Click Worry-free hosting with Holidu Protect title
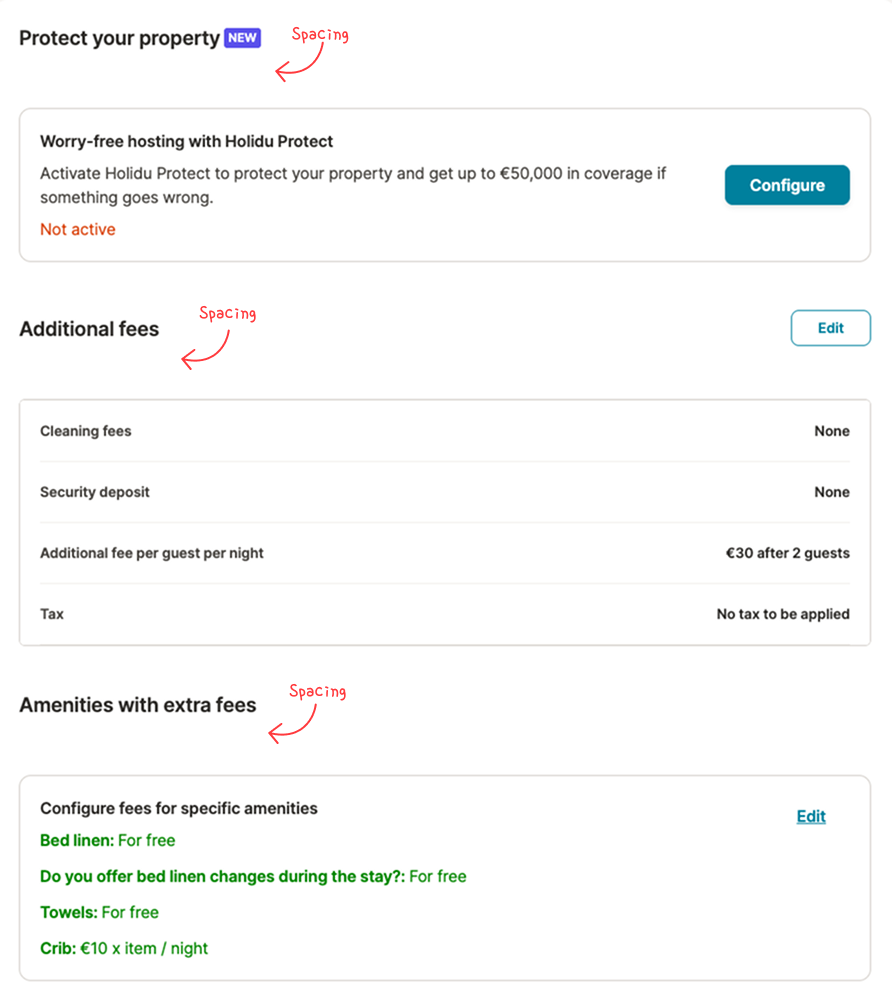 186,142
